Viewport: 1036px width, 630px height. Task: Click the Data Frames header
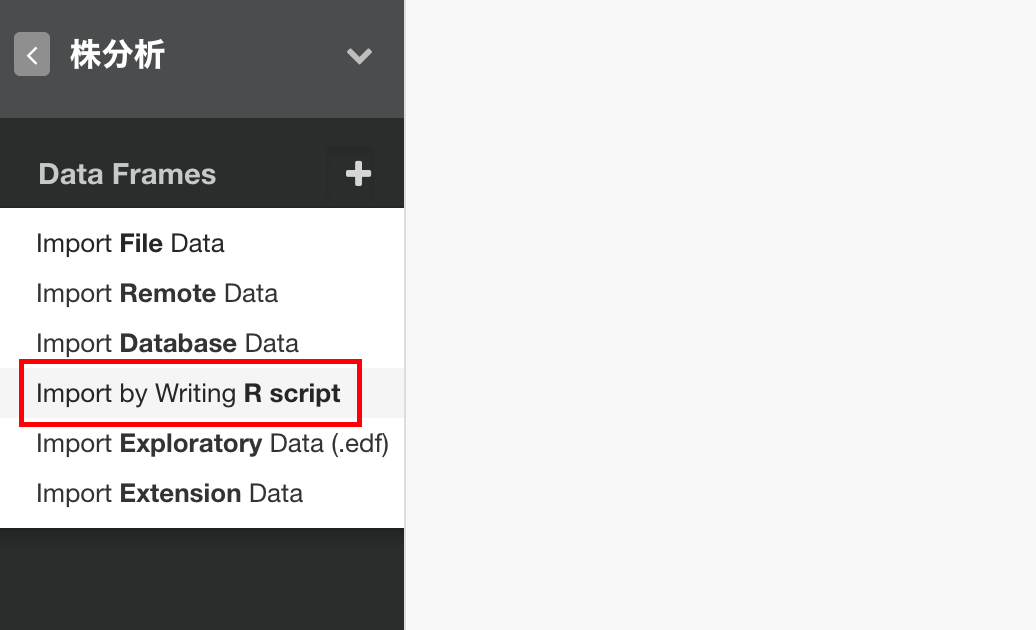[126, 173]
